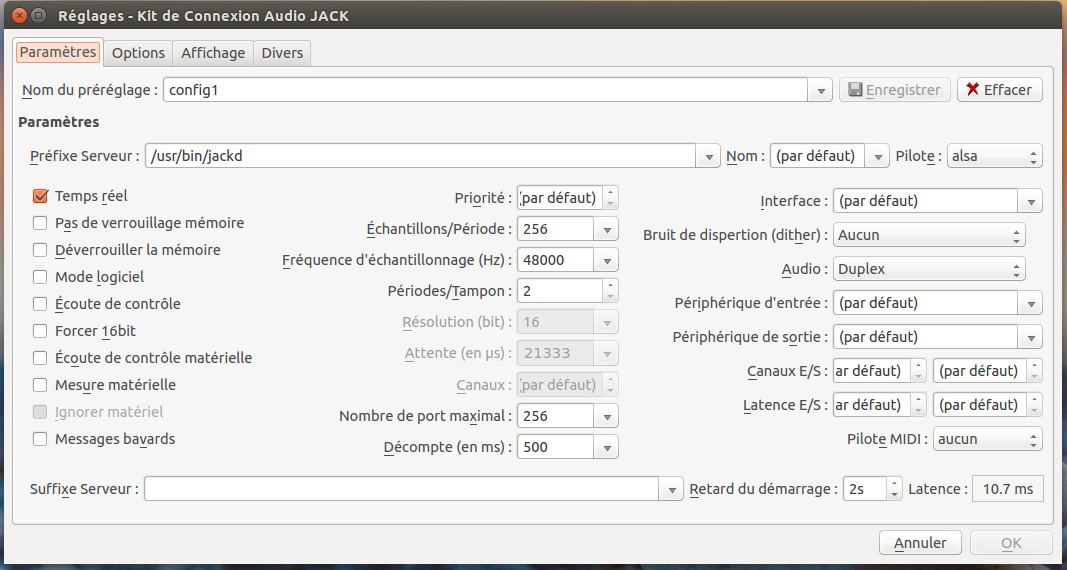Image resolution: width=1067 pixels, height=570 pixels.
Task: Click the floppy disk icon on Enregistrer
Action: tap(855, 90)
